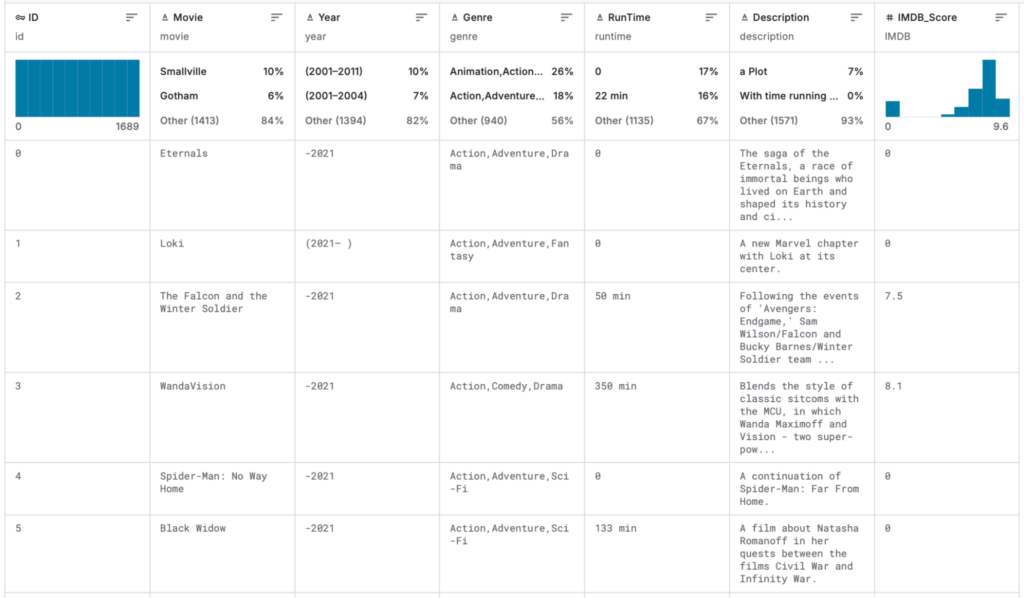Open the filter menu icon on the Year column
The height and width of the screenshot is (598, 1024).
coord(421,16)
